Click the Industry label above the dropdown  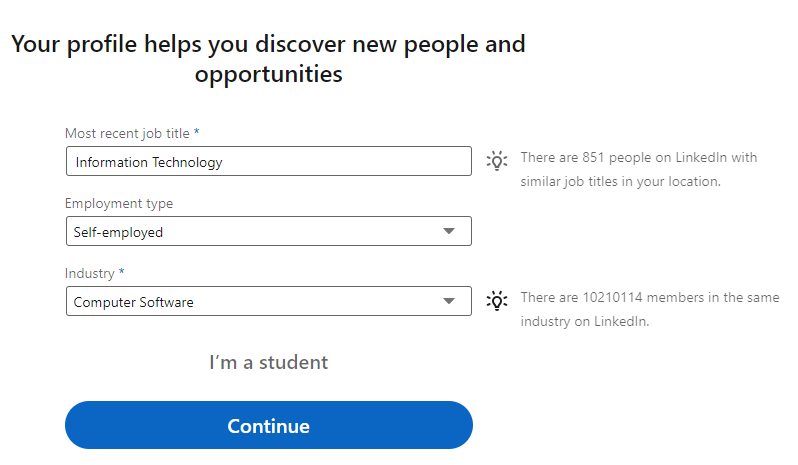point(89,273)
